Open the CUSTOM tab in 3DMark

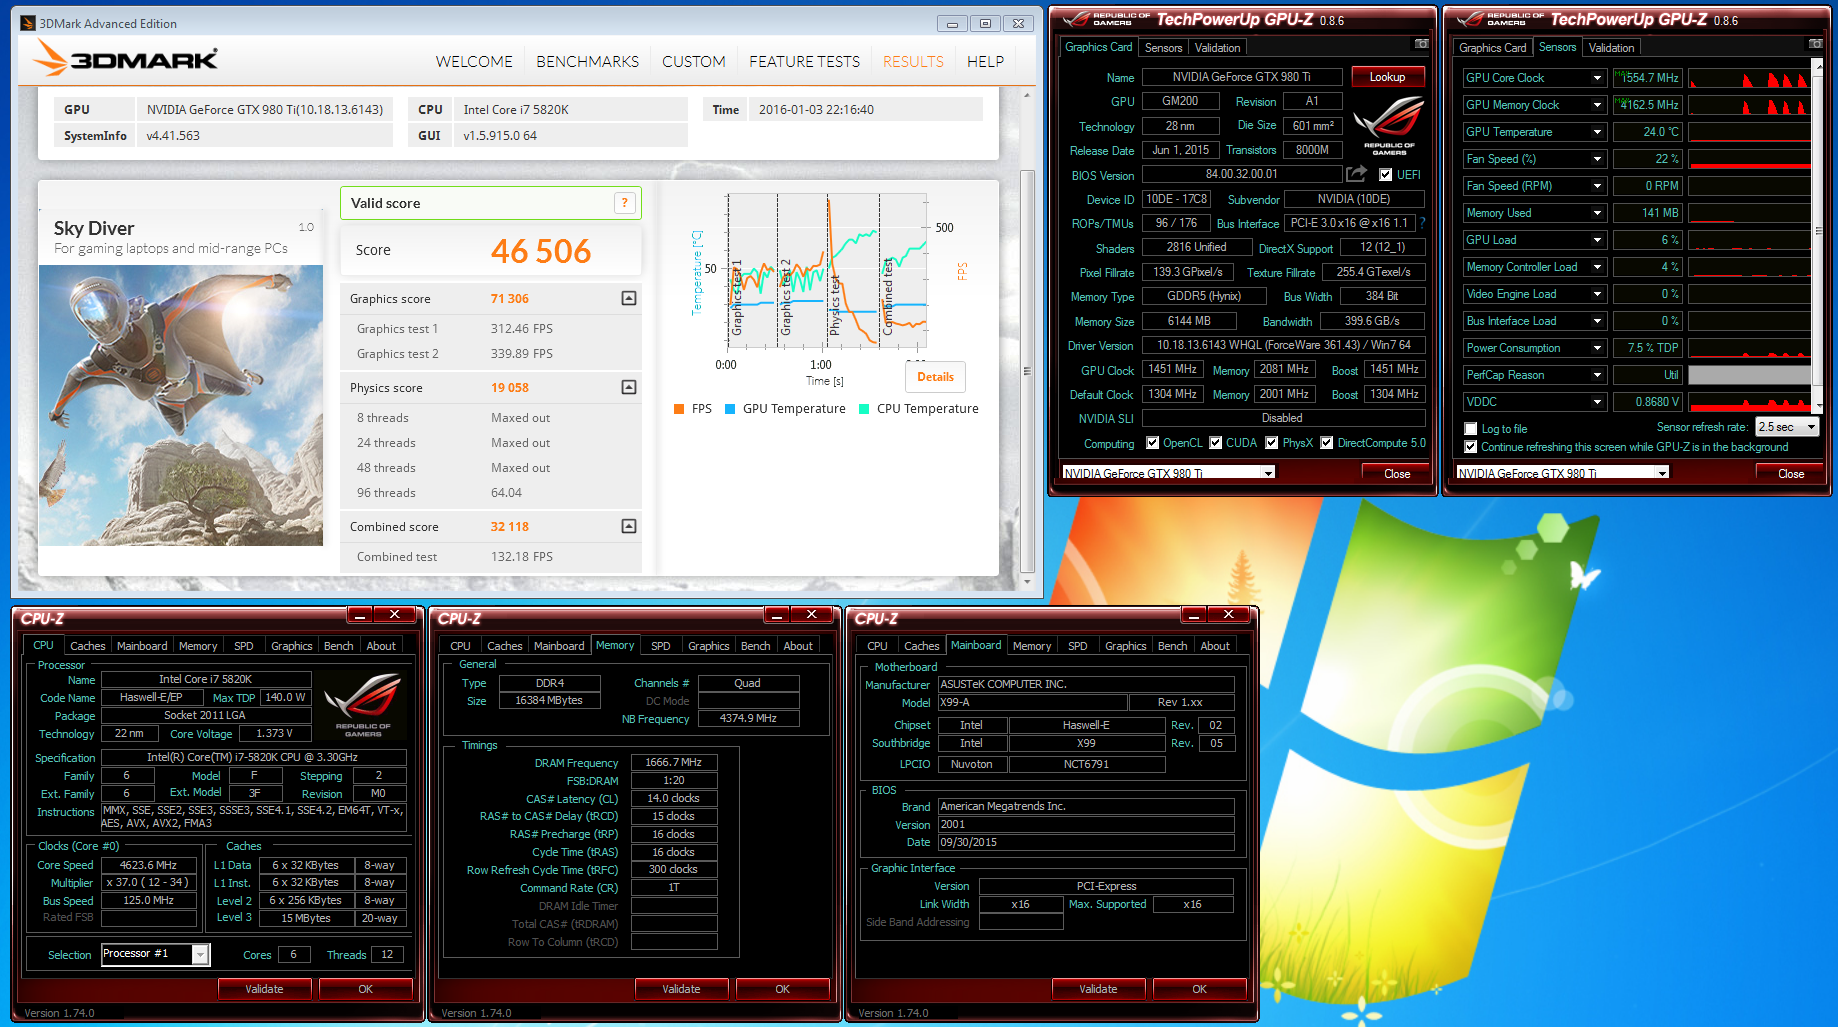[693, 62]
